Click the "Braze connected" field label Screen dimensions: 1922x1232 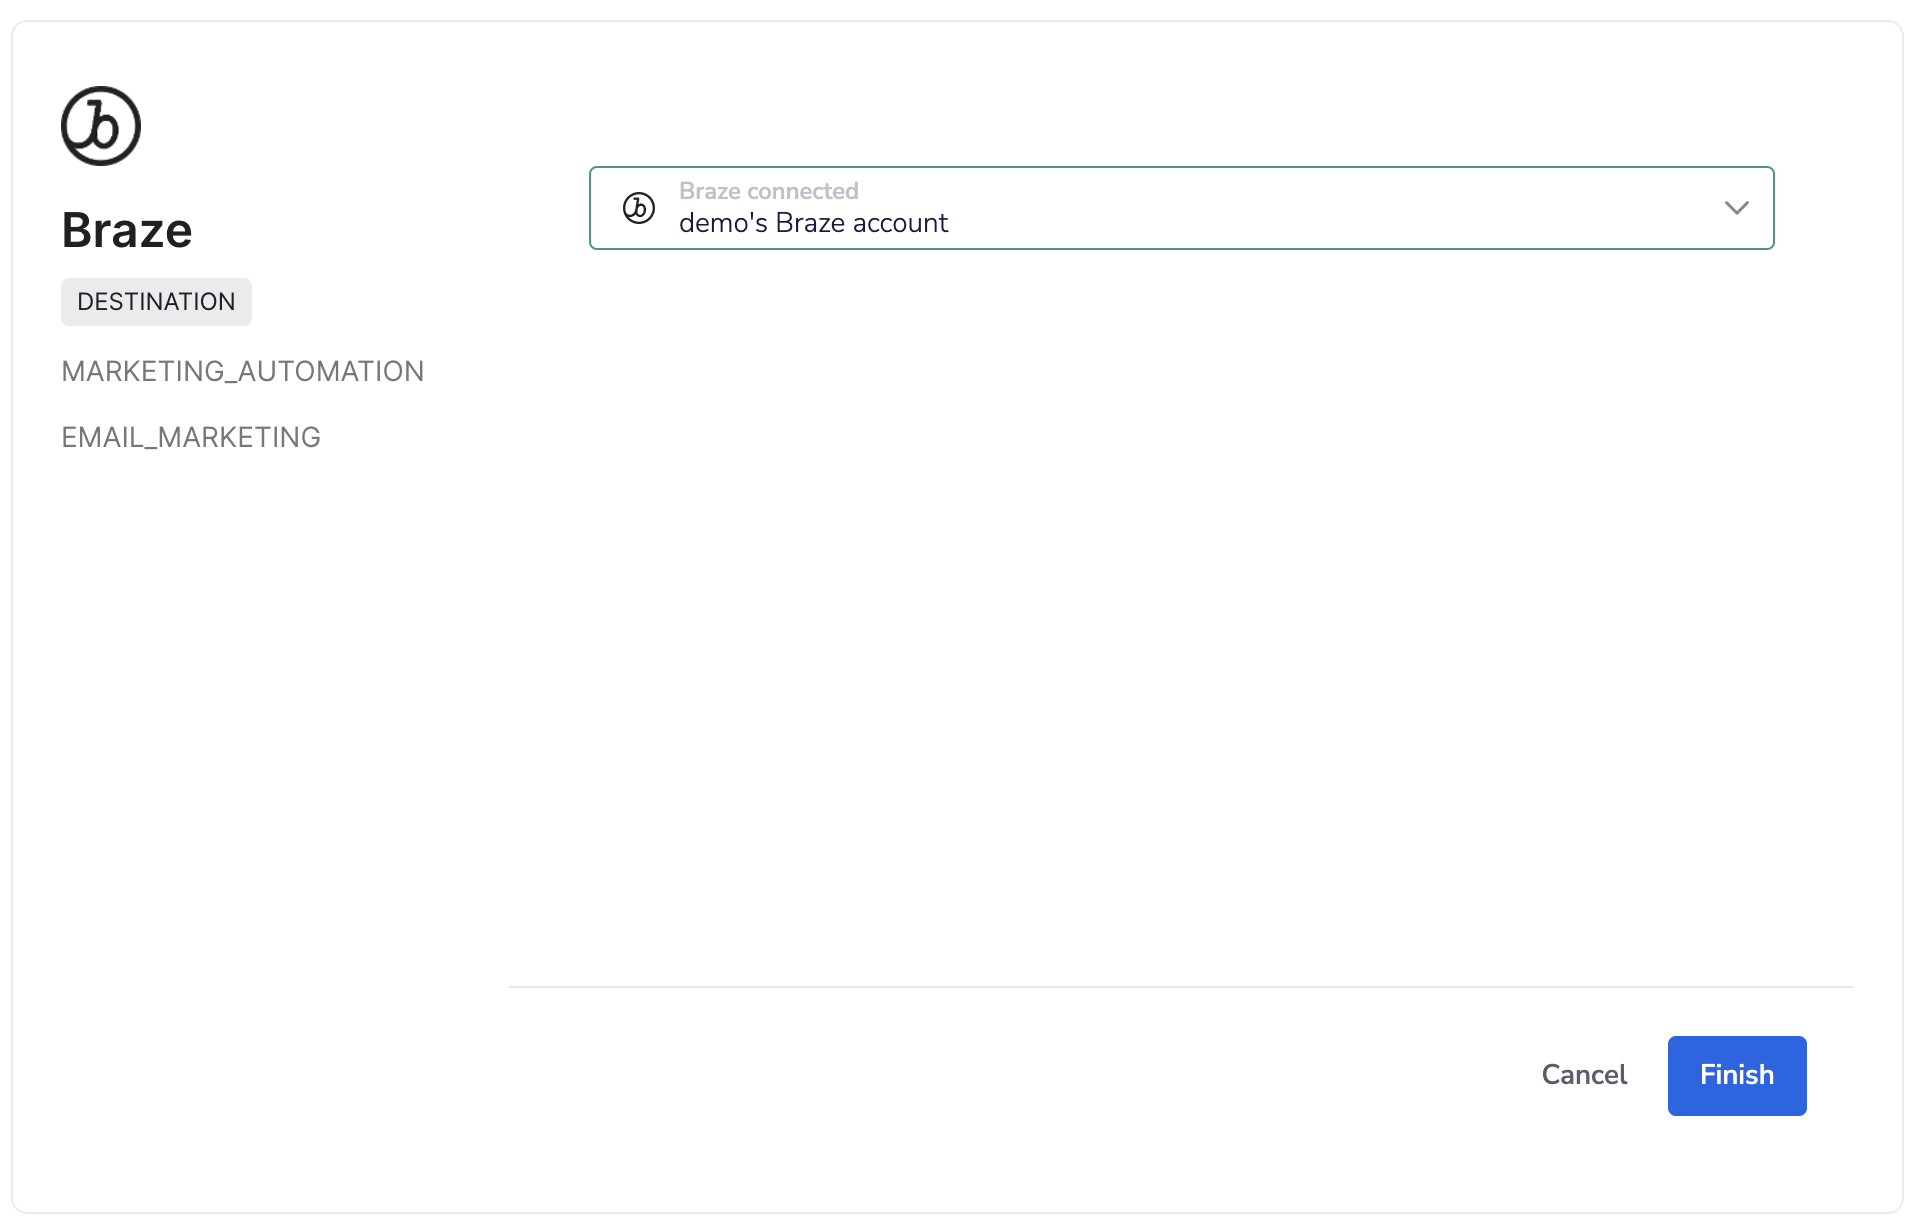(x=768, y=191)
